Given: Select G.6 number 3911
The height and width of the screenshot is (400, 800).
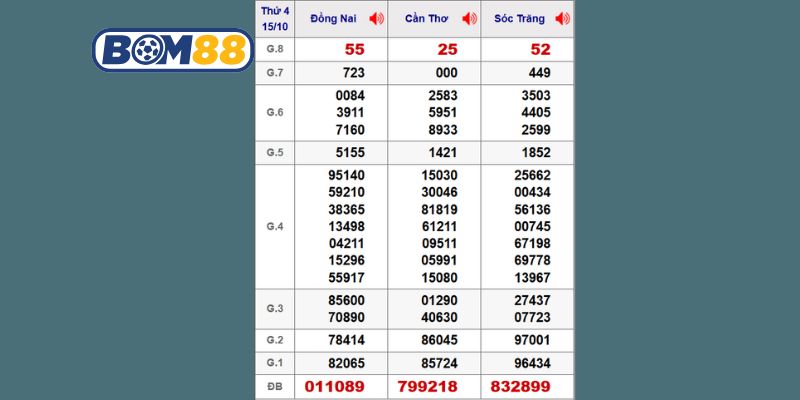Looking at the screenshot, I should [350, 113].
